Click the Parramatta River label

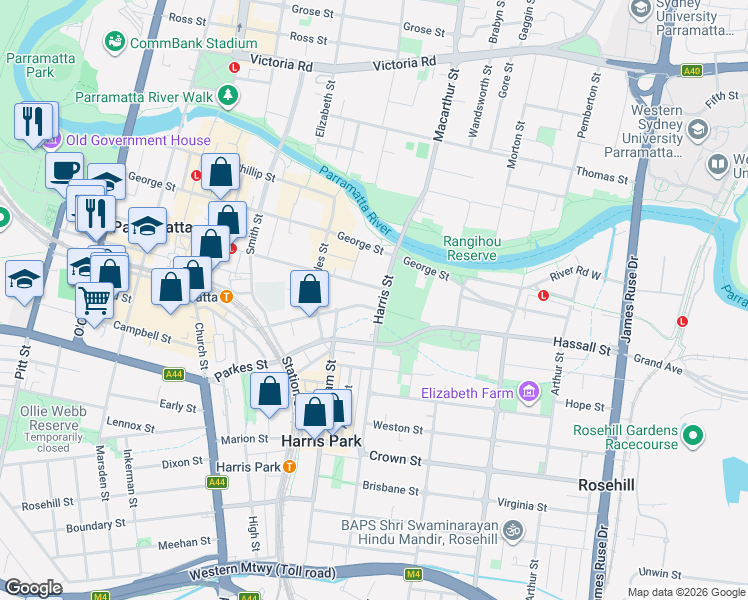coord(355,201)
